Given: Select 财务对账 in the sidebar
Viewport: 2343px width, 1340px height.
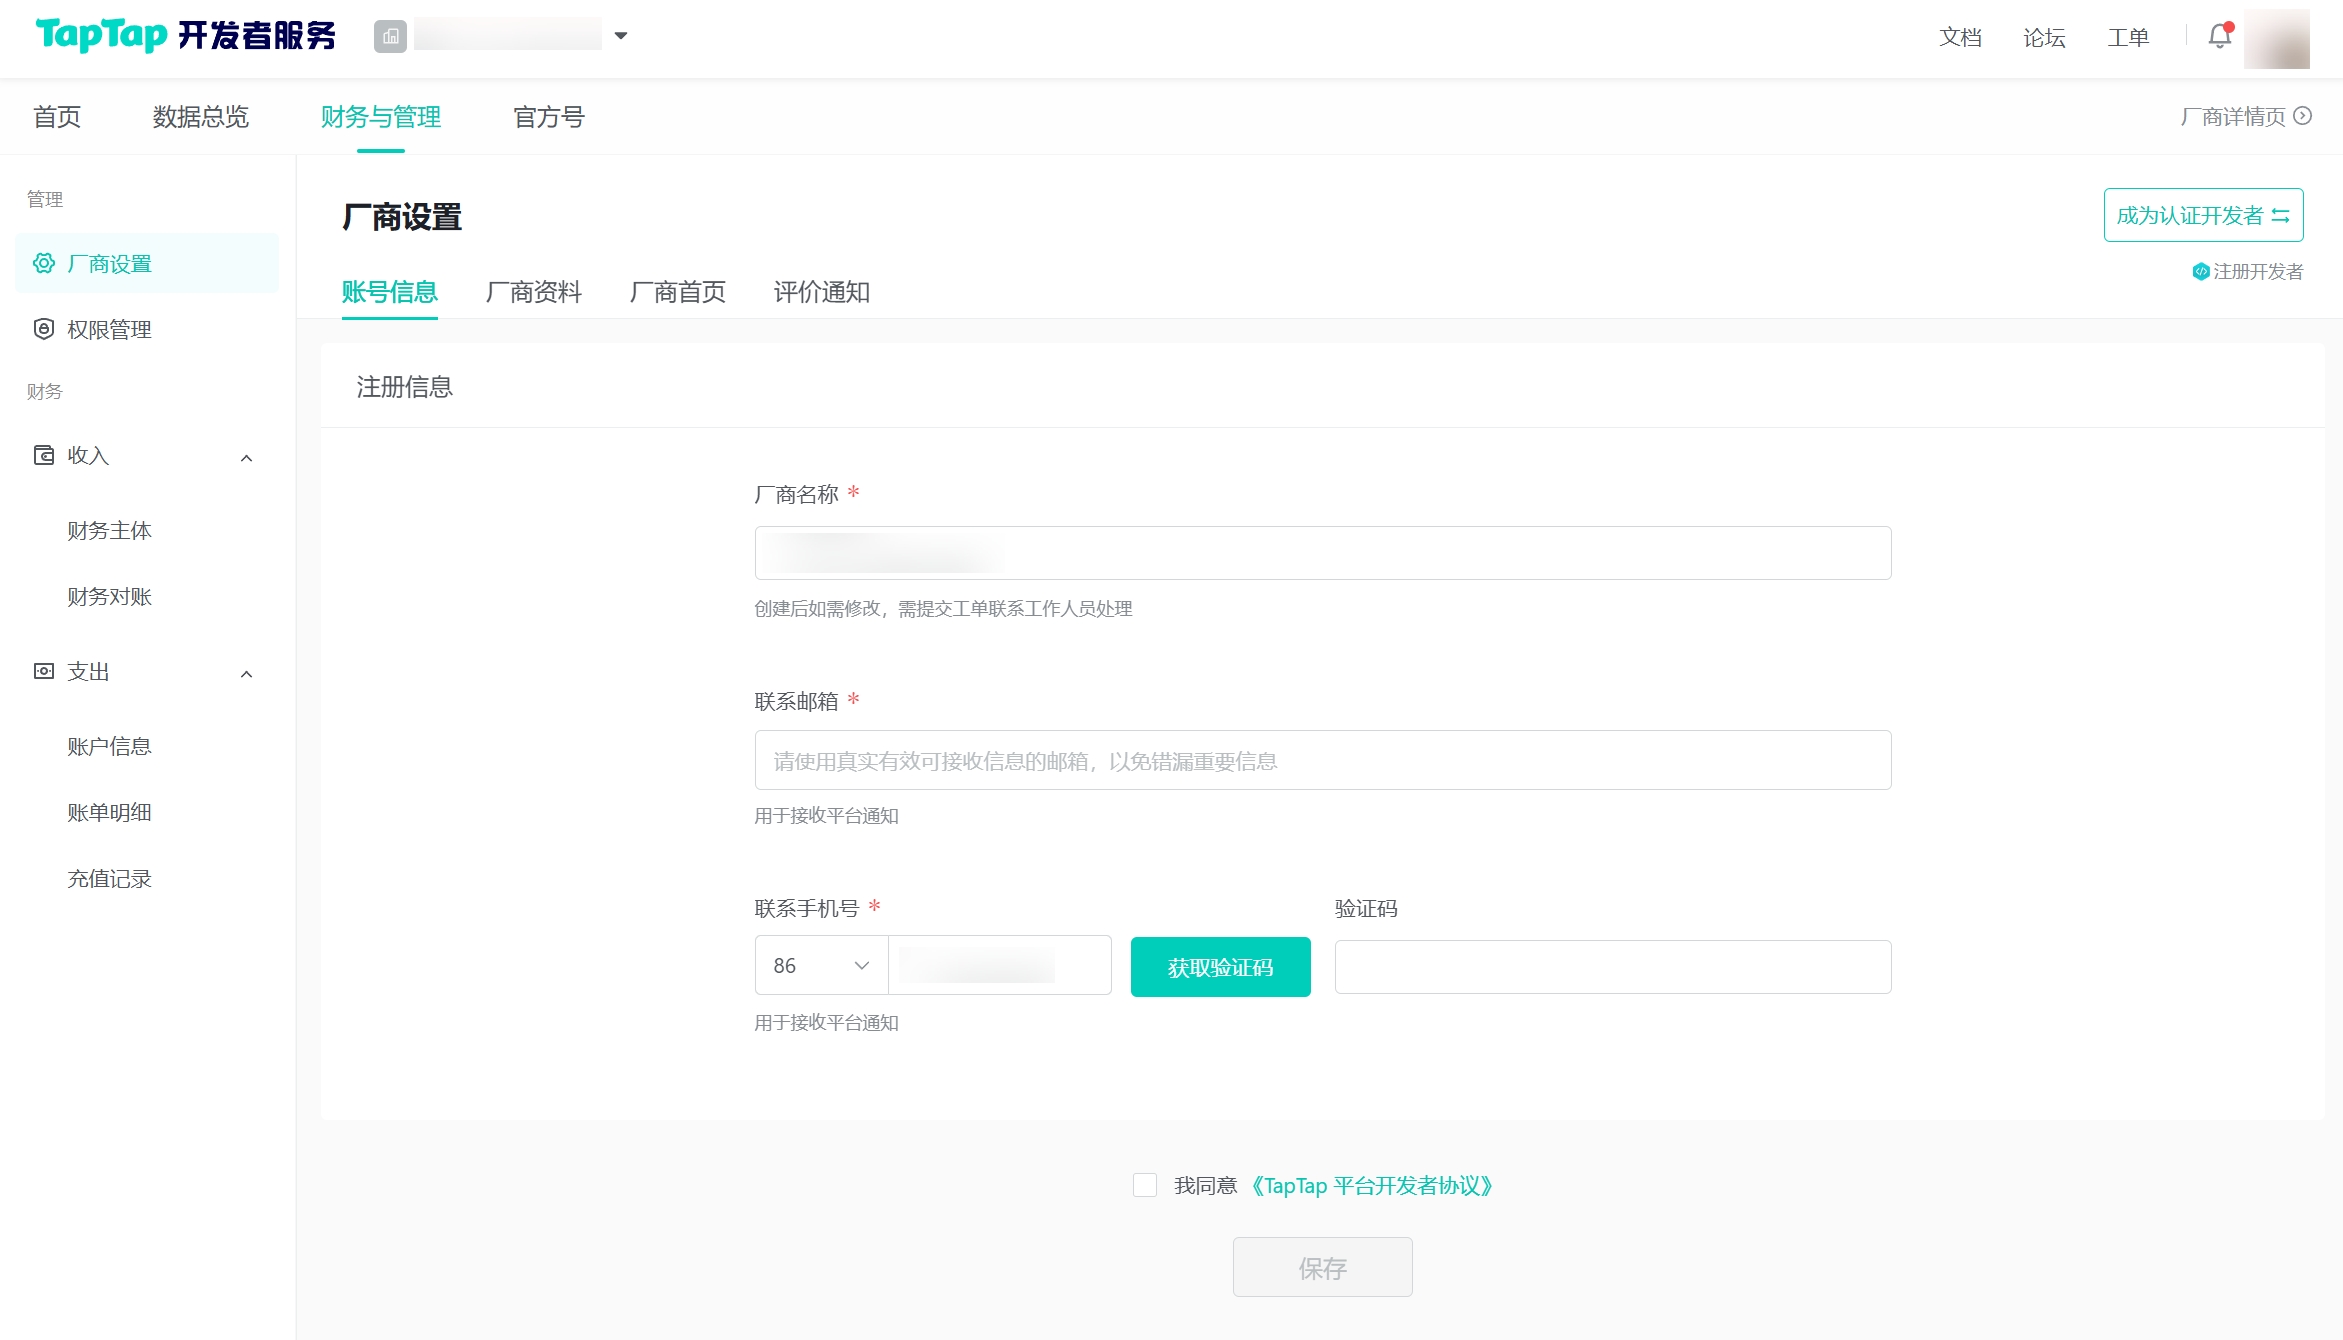Looking at the screenshot, I should click(x=109, y=597).
